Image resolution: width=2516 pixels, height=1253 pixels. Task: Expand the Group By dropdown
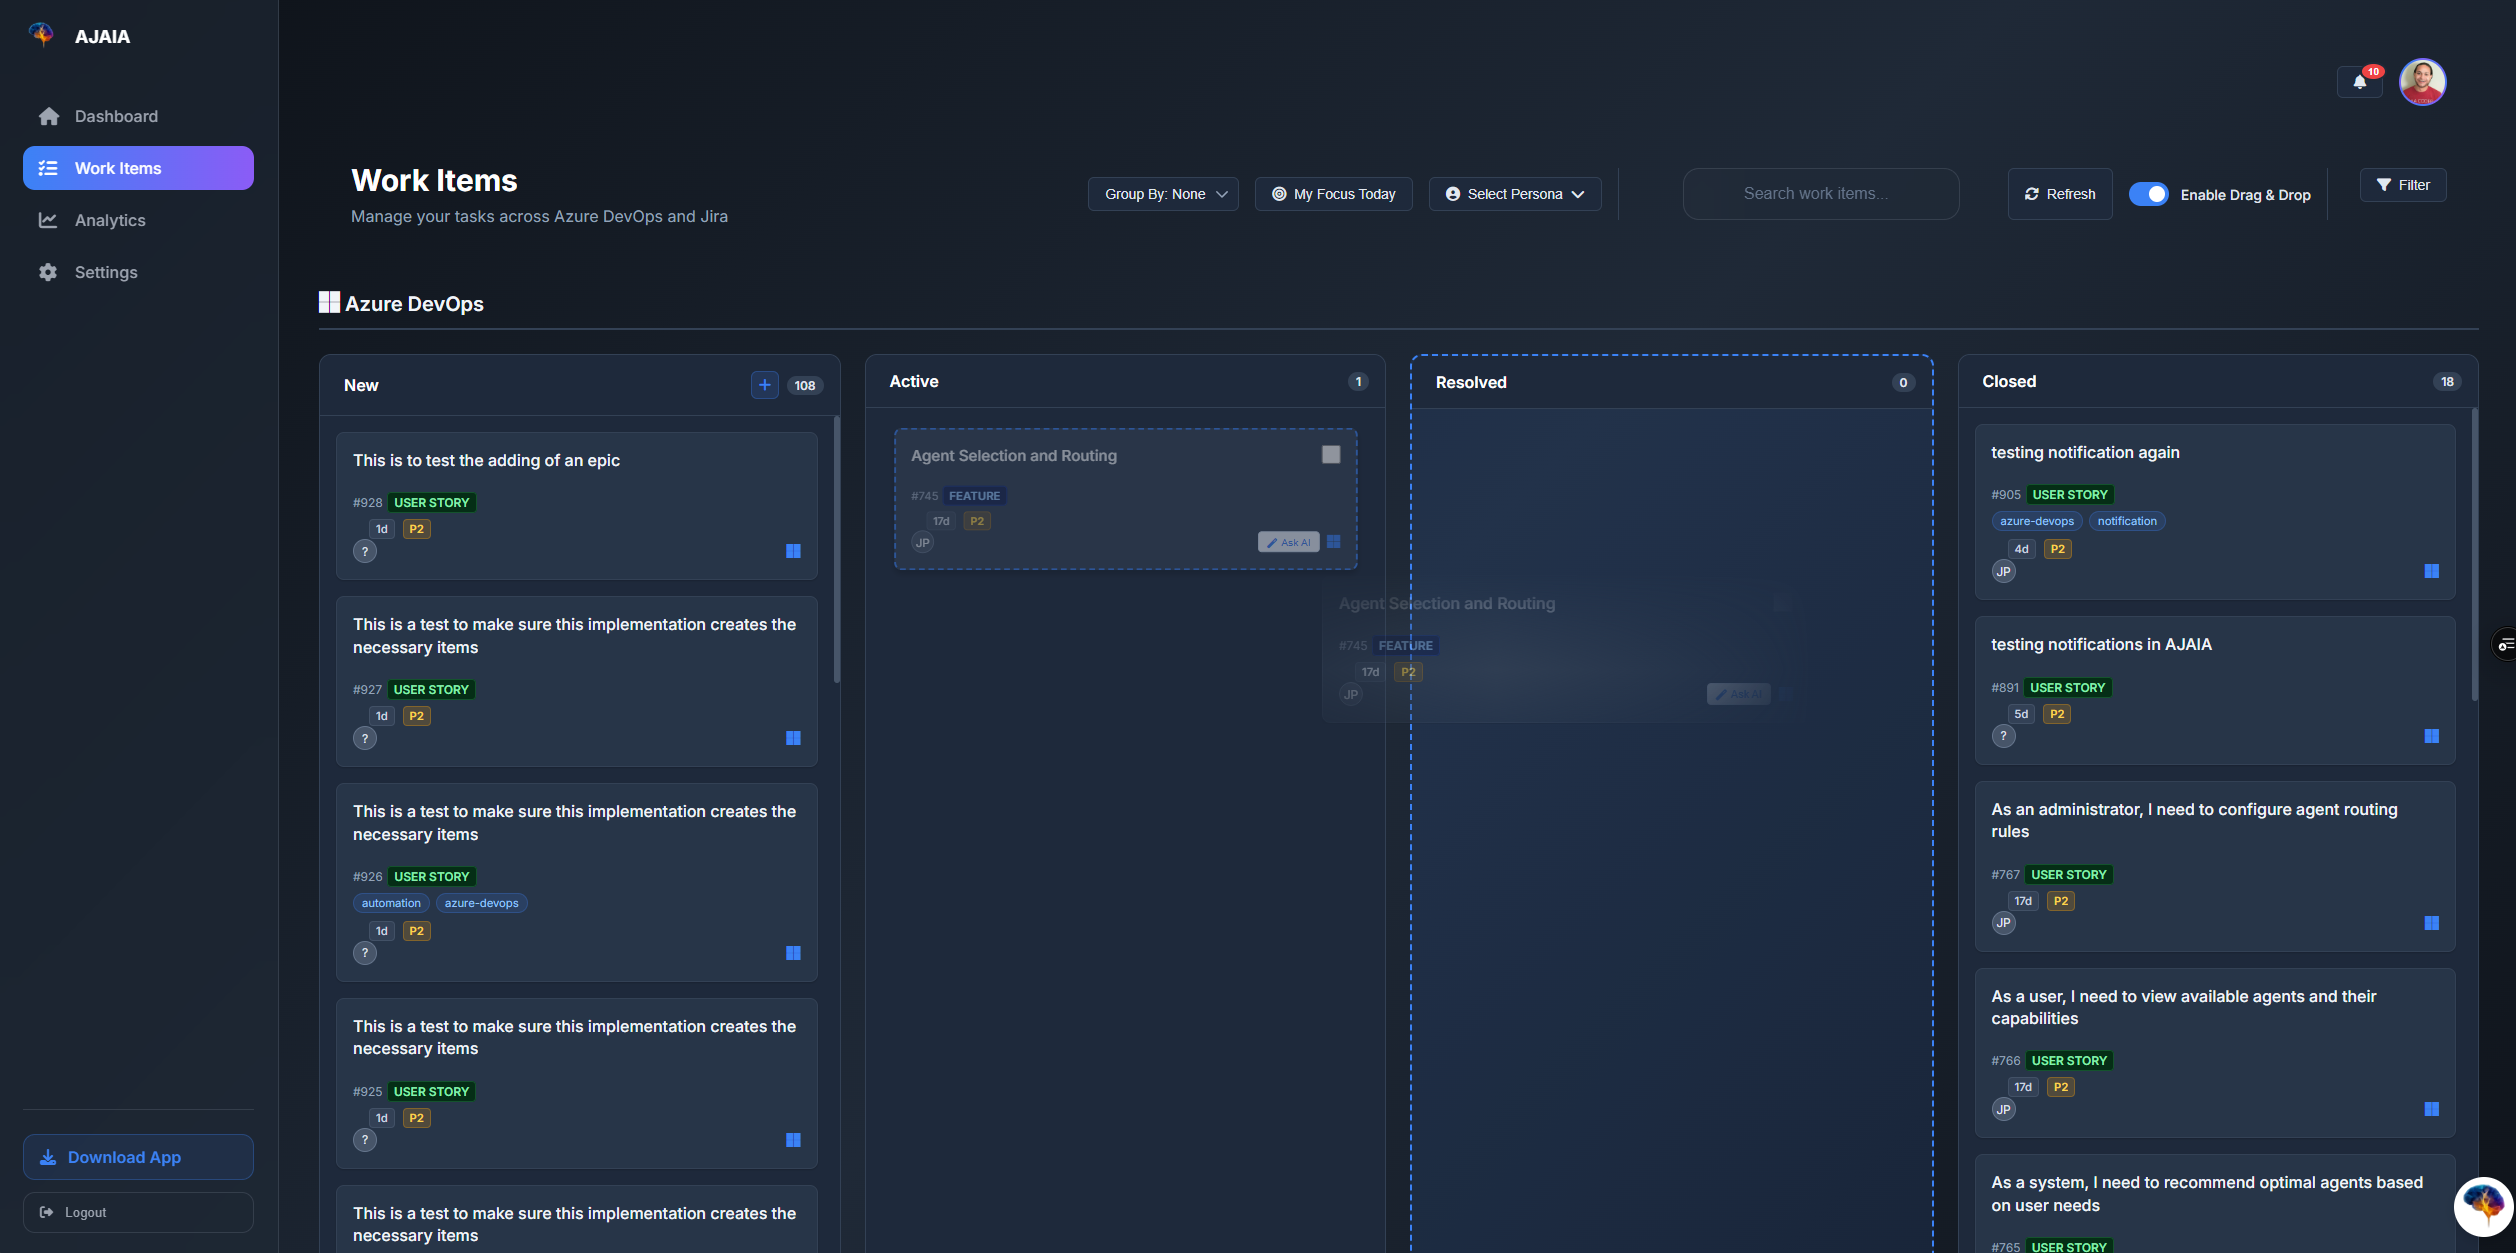point(1163,194)
